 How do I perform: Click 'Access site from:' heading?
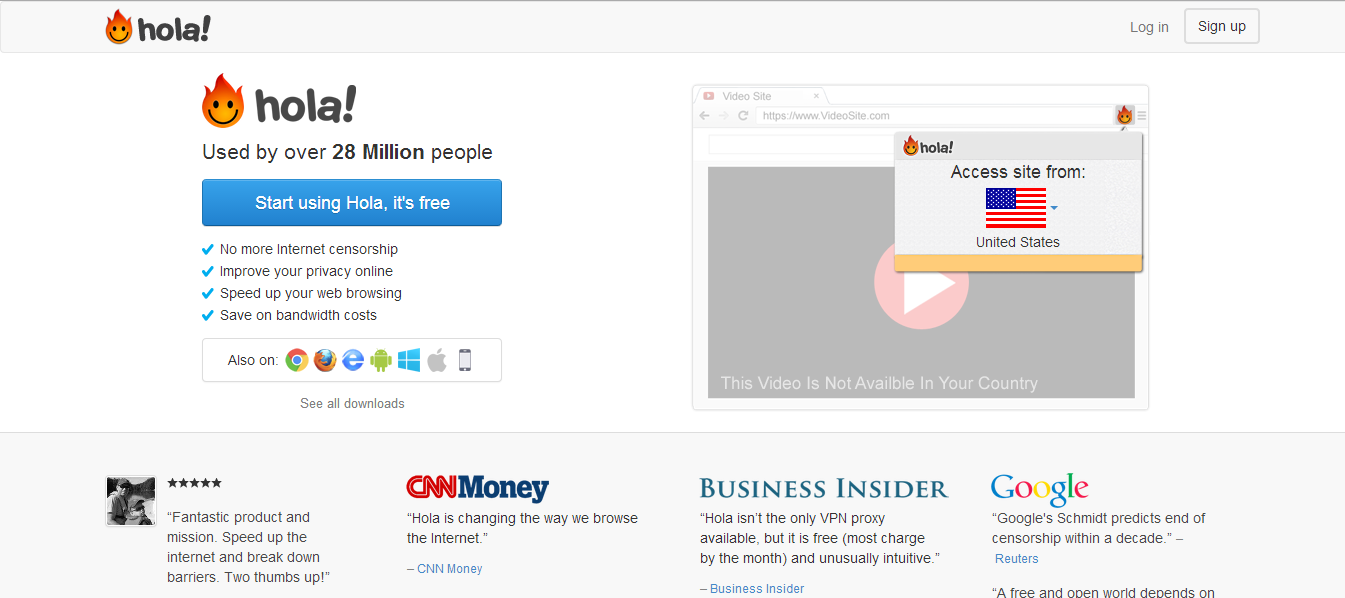pyautogui.click(x=1018, y=172)
